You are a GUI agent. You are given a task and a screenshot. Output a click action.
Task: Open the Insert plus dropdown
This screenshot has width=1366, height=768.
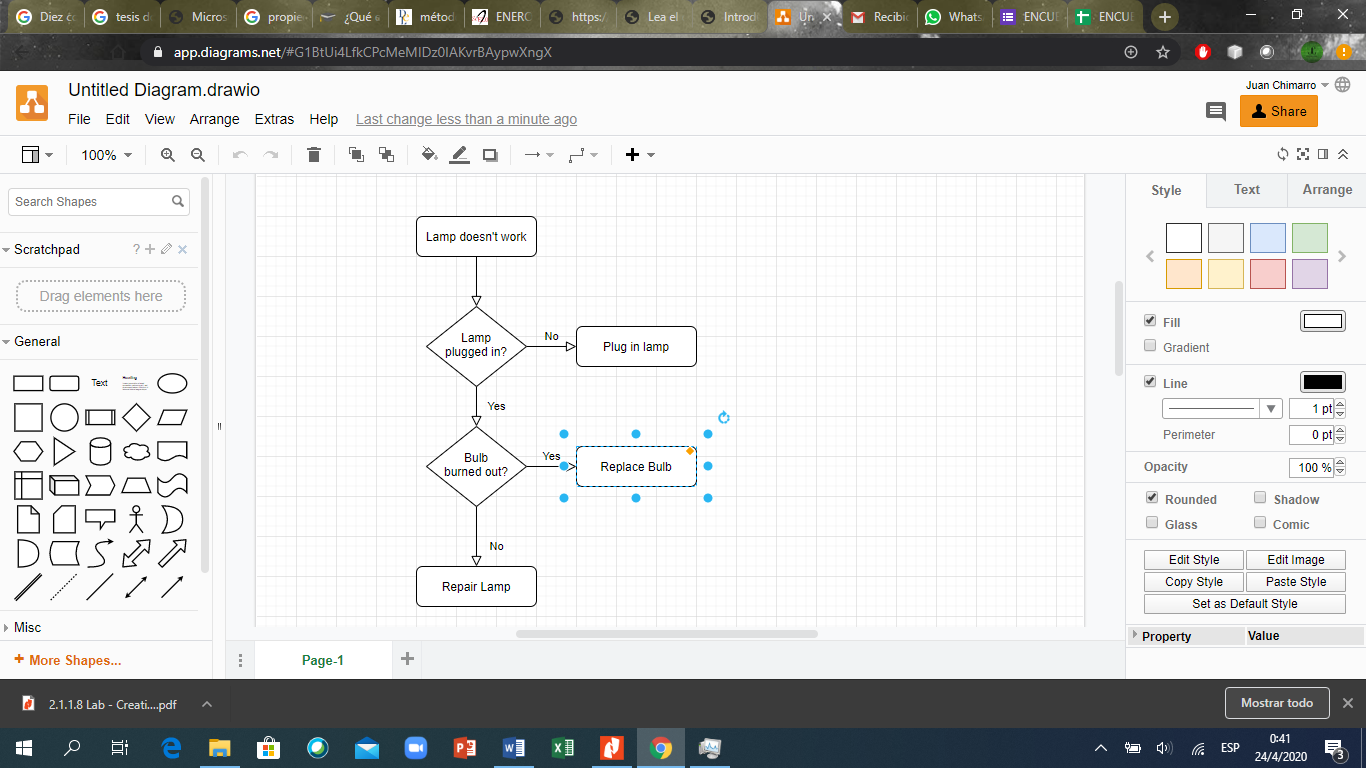point(640,155)
